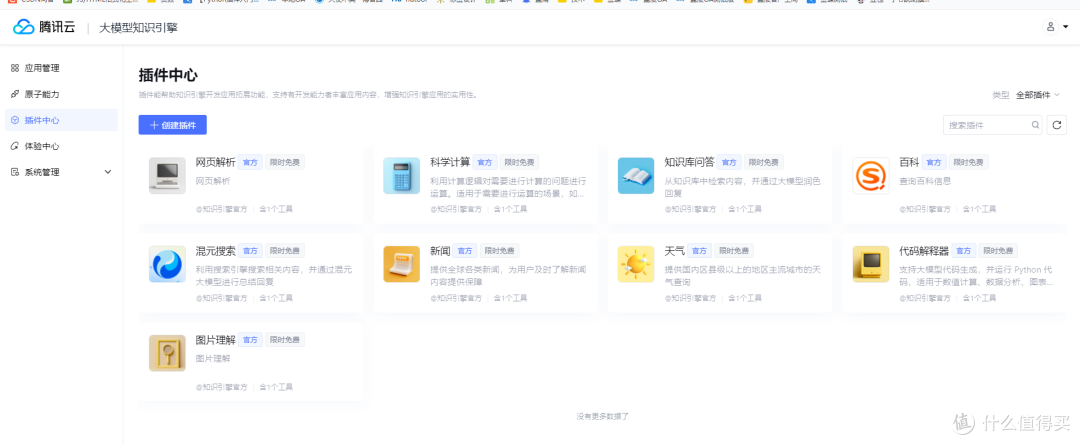The width and height of the screenshot is (1080, 445).
Task: Click the 天气 plugin title
Action: coord(674,251)
